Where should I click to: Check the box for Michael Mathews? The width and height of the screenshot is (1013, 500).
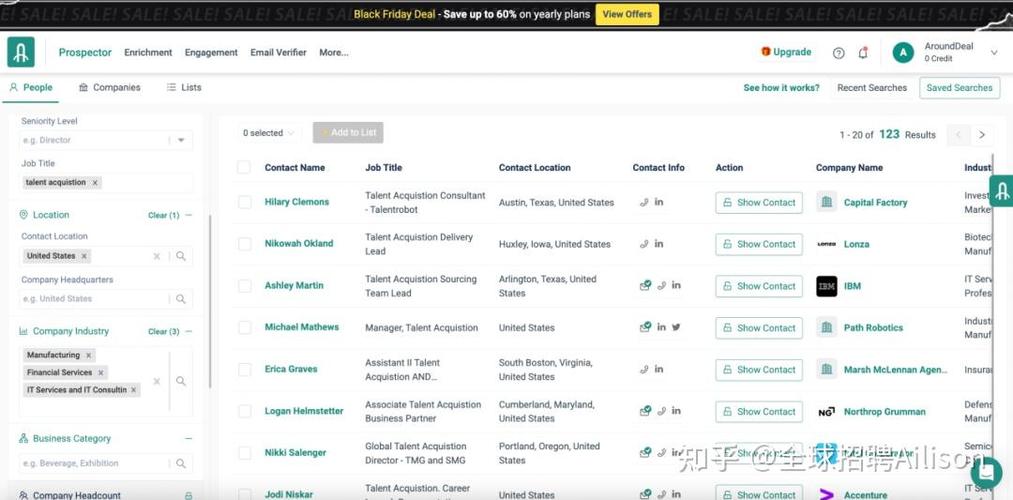coord(245,328)
